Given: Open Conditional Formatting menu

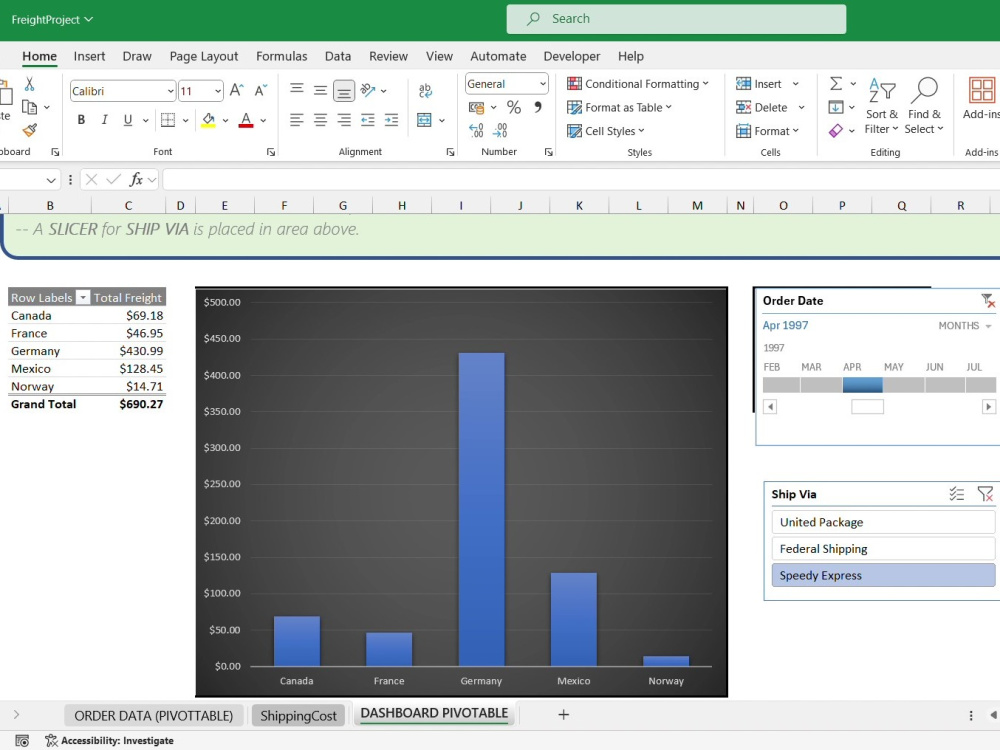Looking at the screenshot, I should point(638,84).
